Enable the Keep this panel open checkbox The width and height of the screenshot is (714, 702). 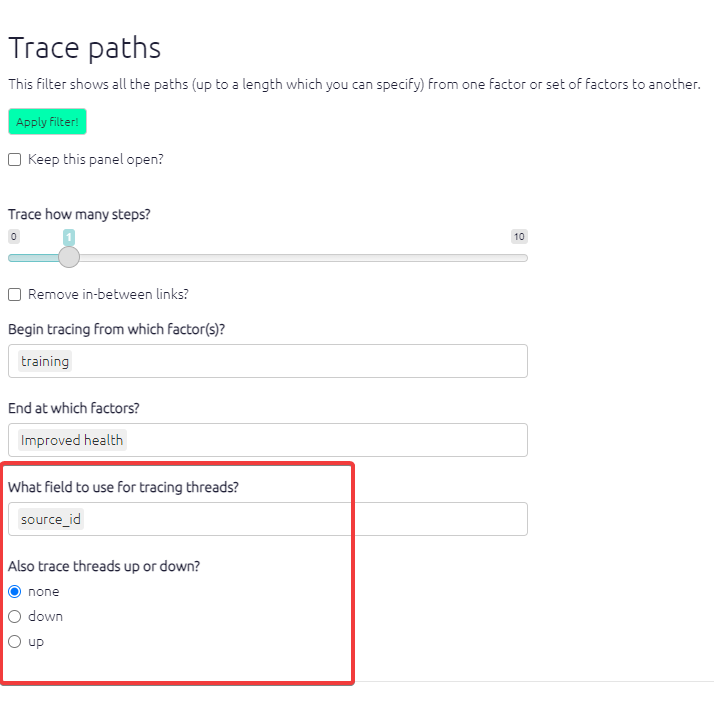click(x=15, y=160)
